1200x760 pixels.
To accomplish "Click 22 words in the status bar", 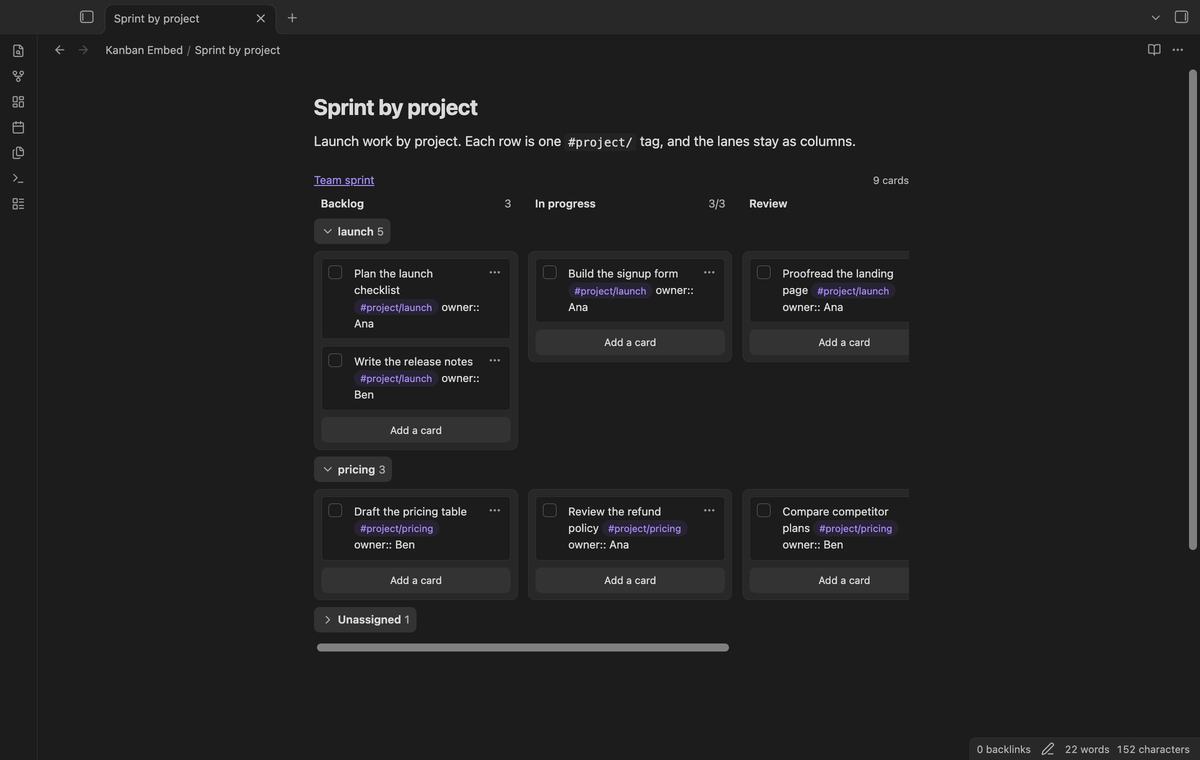I will point(1087,749).
